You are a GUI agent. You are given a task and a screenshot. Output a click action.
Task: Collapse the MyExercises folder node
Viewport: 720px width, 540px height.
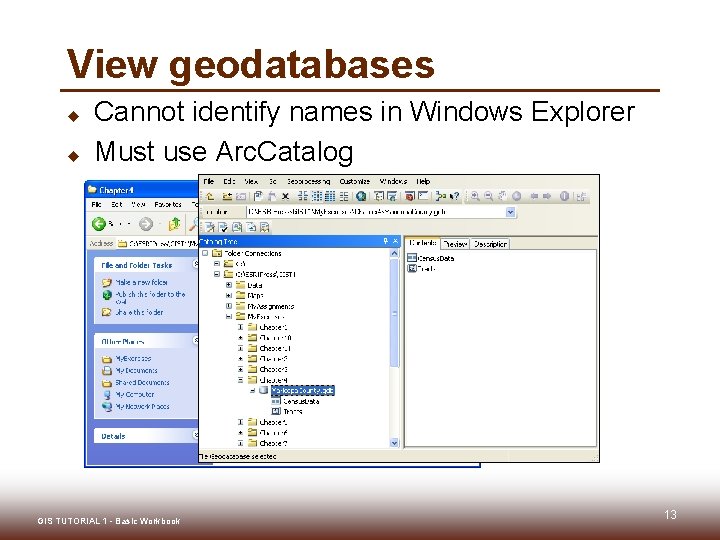tap(229, 316)
